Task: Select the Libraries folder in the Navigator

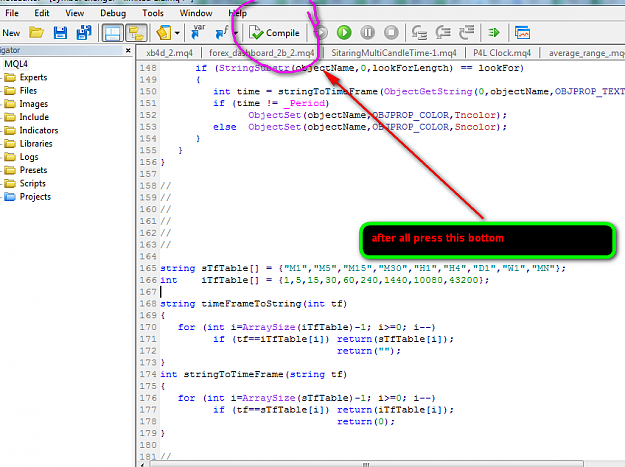Action: pyautogui.click(x=36, y=143)
